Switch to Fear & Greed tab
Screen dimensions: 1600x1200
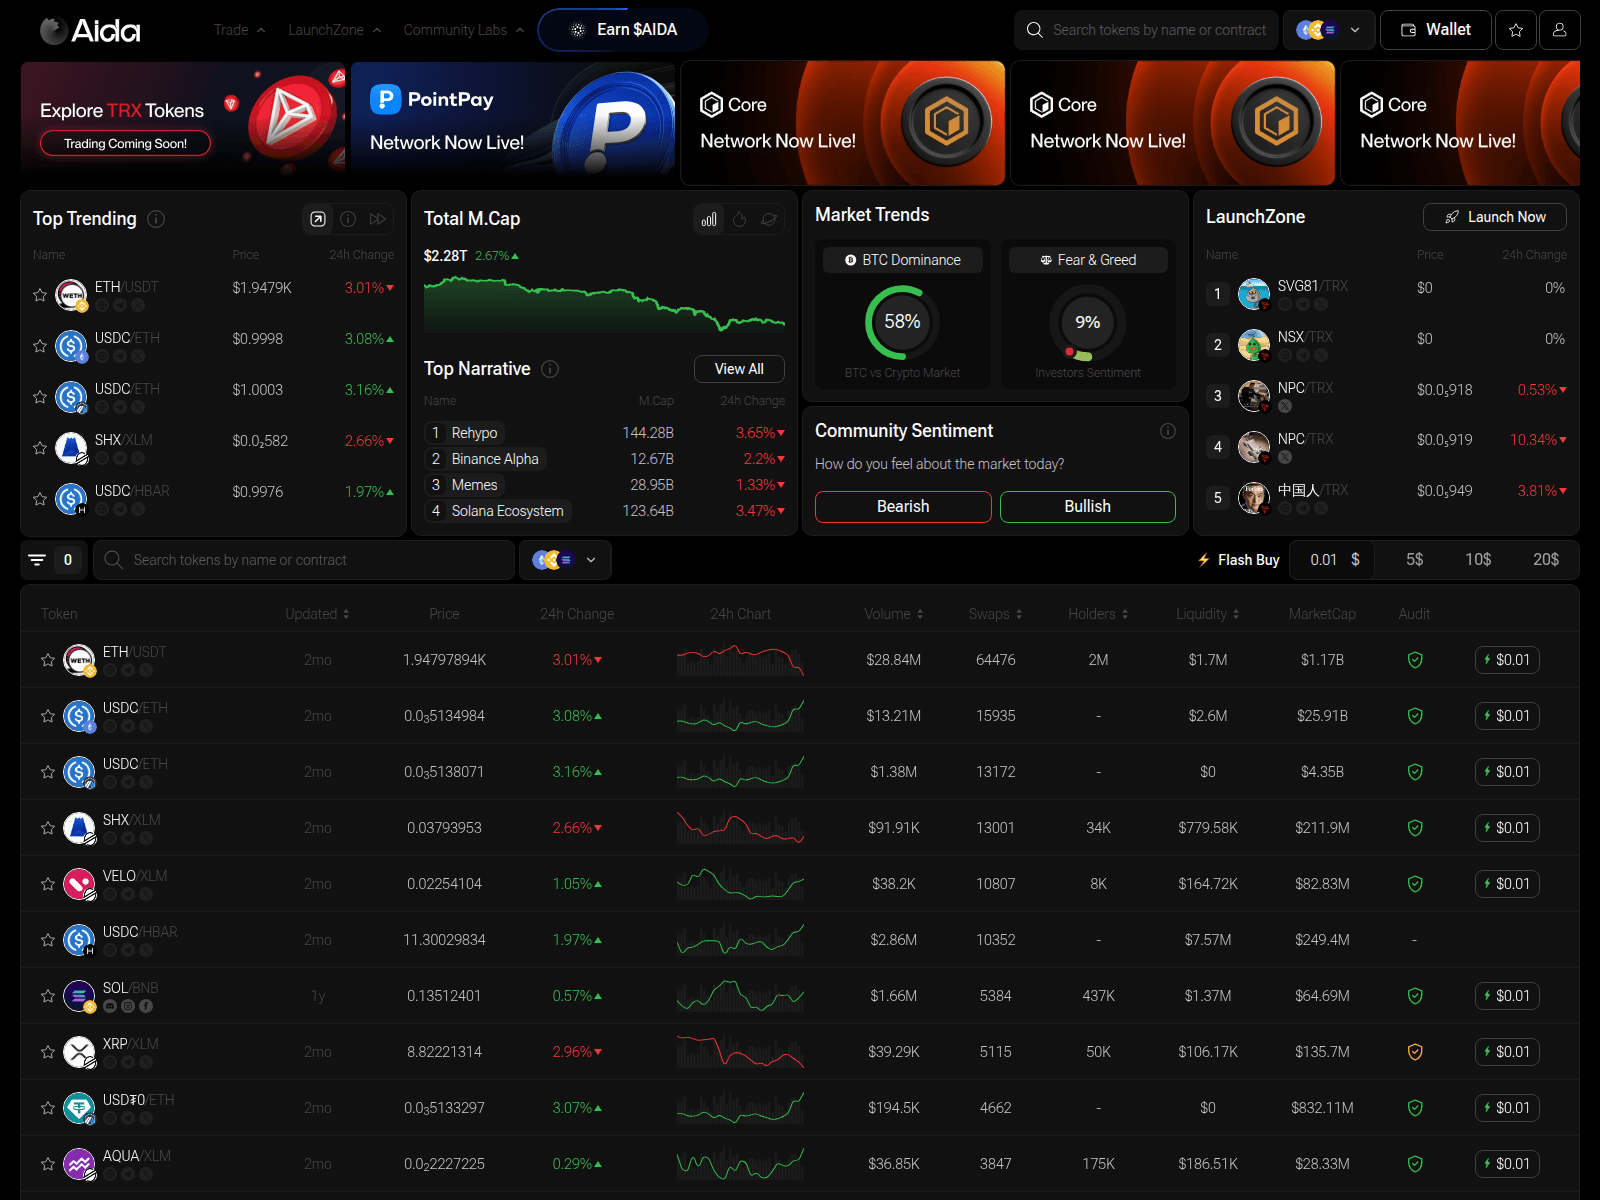1088,260
